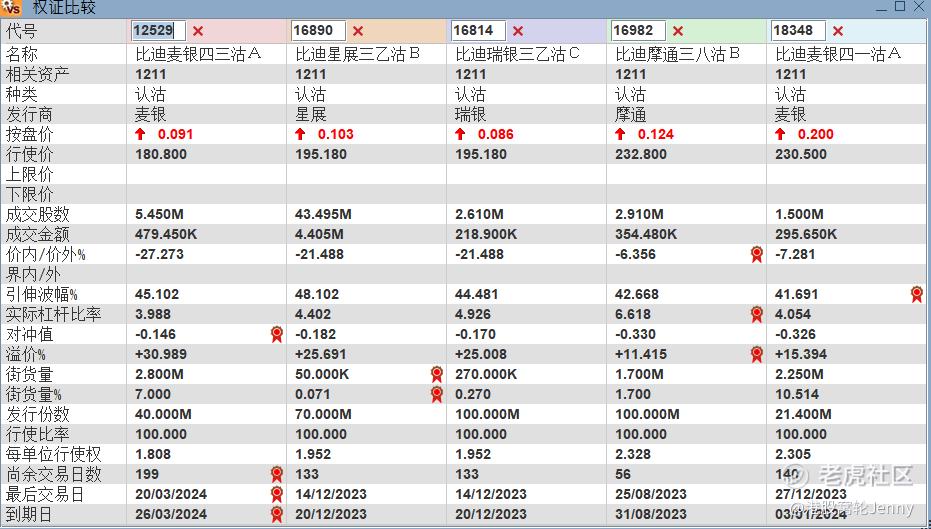931x529 pixels.
Task: Click the 行使价 row label
Action: coord(30,154)
